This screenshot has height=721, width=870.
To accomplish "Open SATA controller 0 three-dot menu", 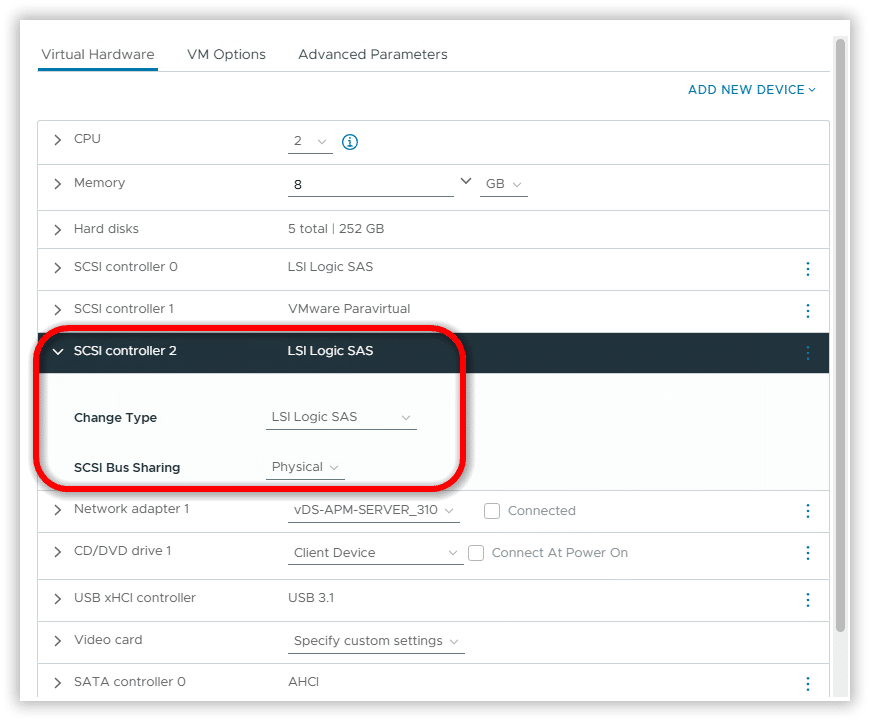I will [x=808, y=683].
